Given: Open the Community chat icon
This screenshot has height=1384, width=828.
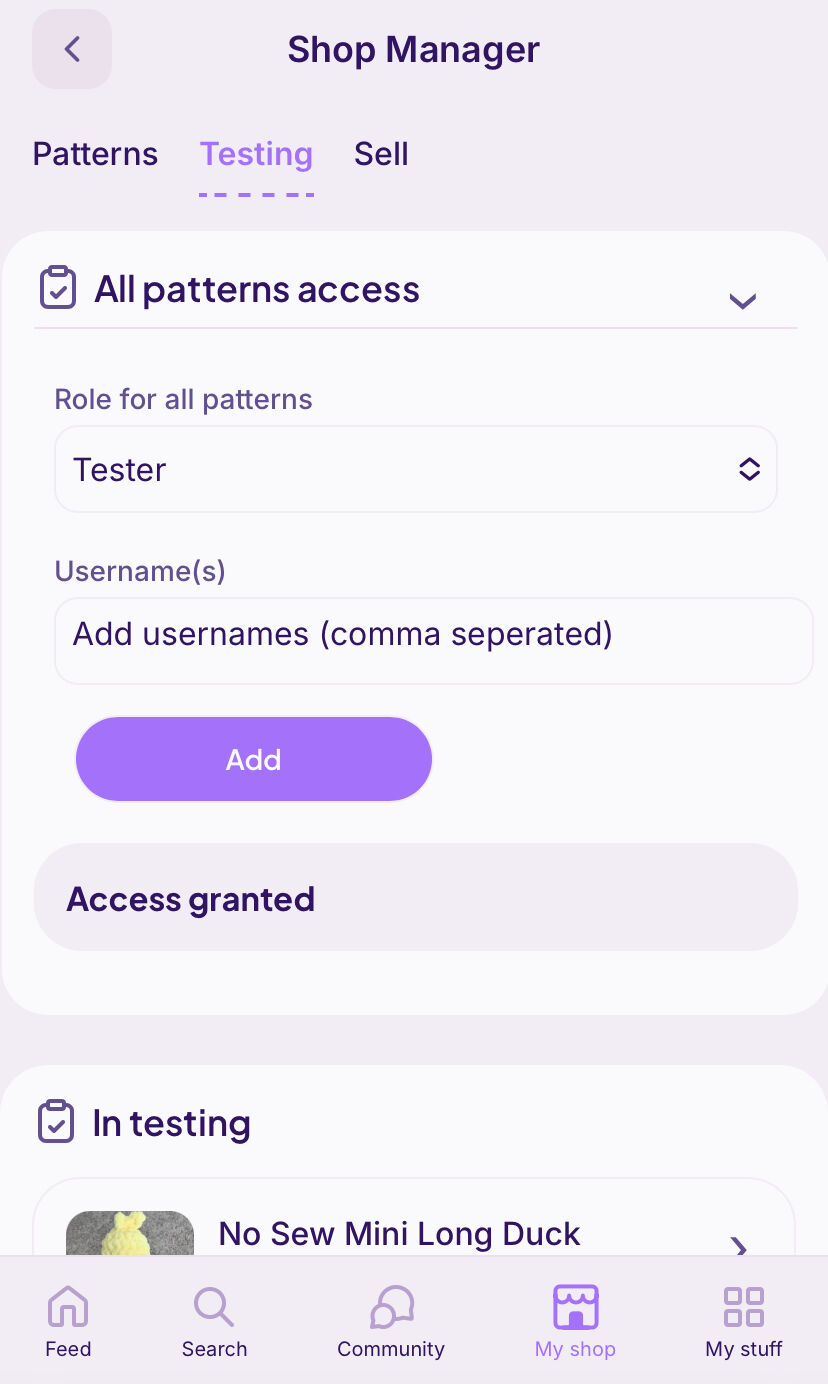Looking at the screenshot, I should pos(391,1306).
